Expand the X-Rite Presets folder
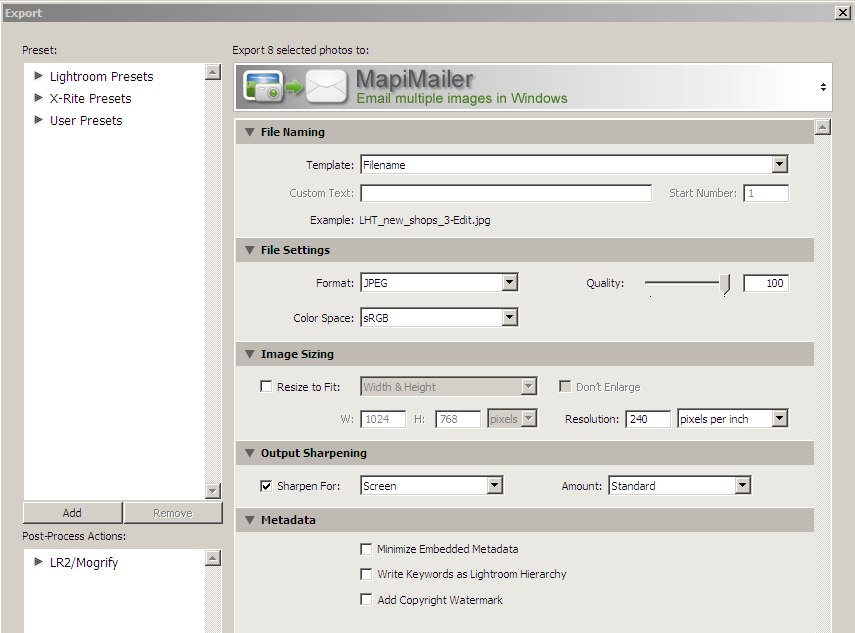 point(38,98)
